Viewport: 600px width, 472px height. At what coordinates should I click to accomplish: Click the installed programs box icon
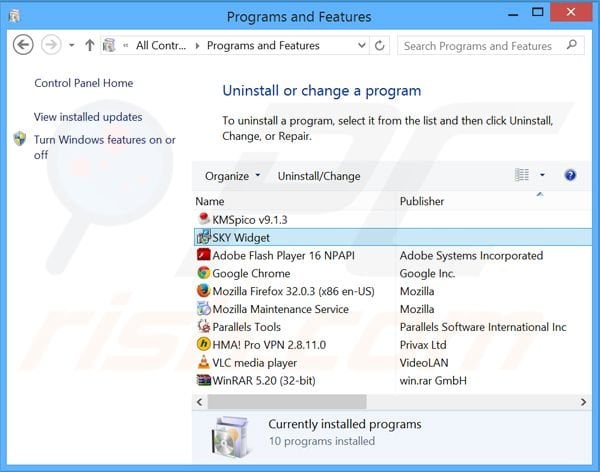(230, 436)
